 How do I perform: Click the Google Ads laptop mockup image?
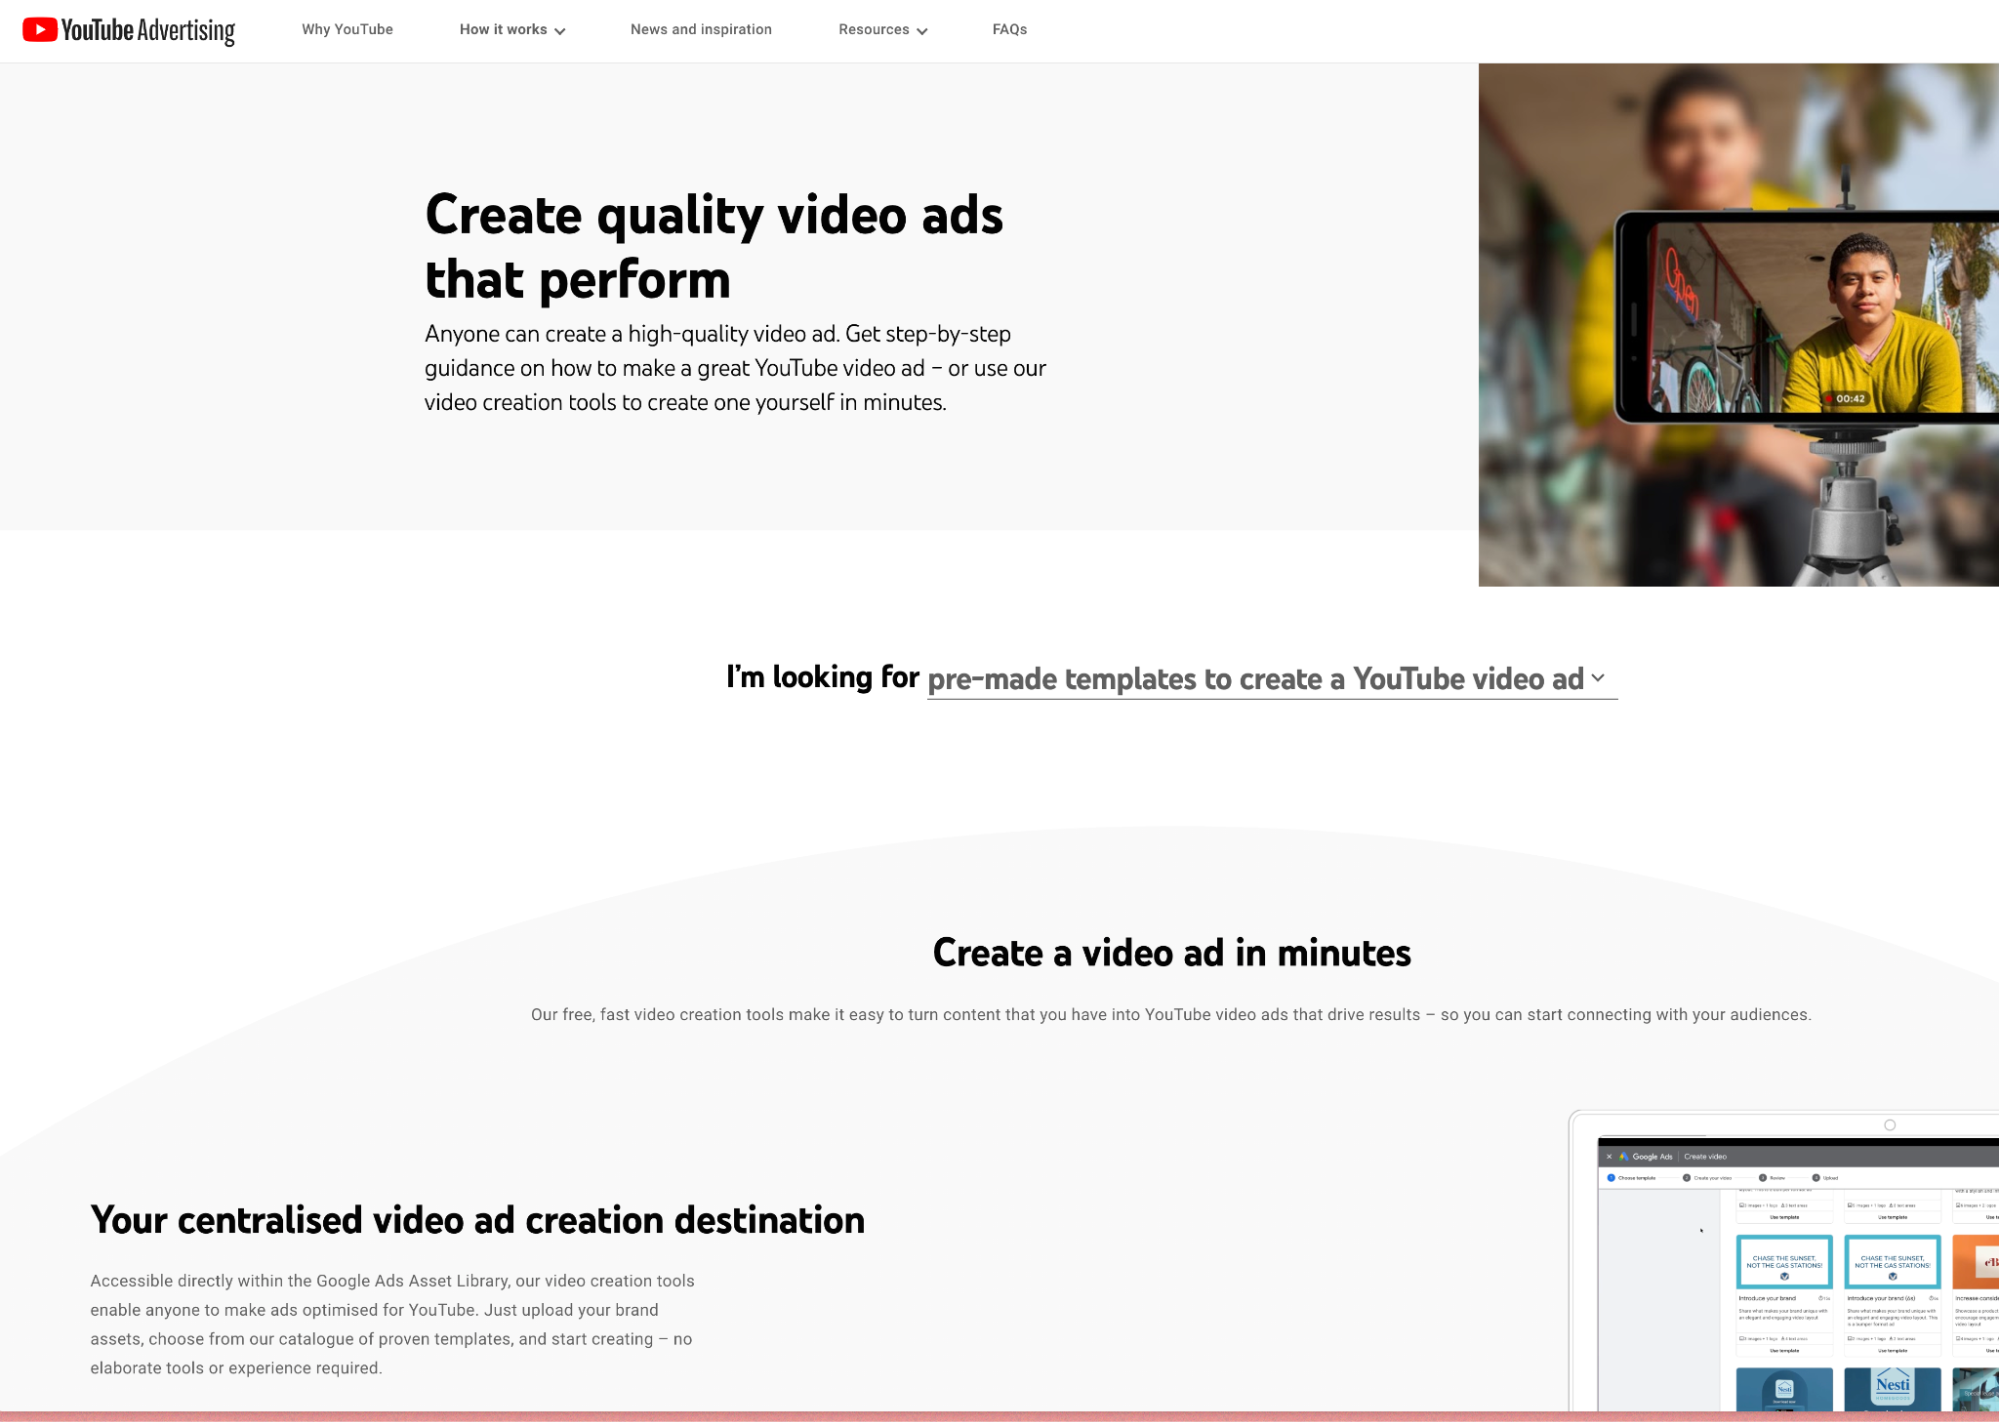click(1784, 1262)
